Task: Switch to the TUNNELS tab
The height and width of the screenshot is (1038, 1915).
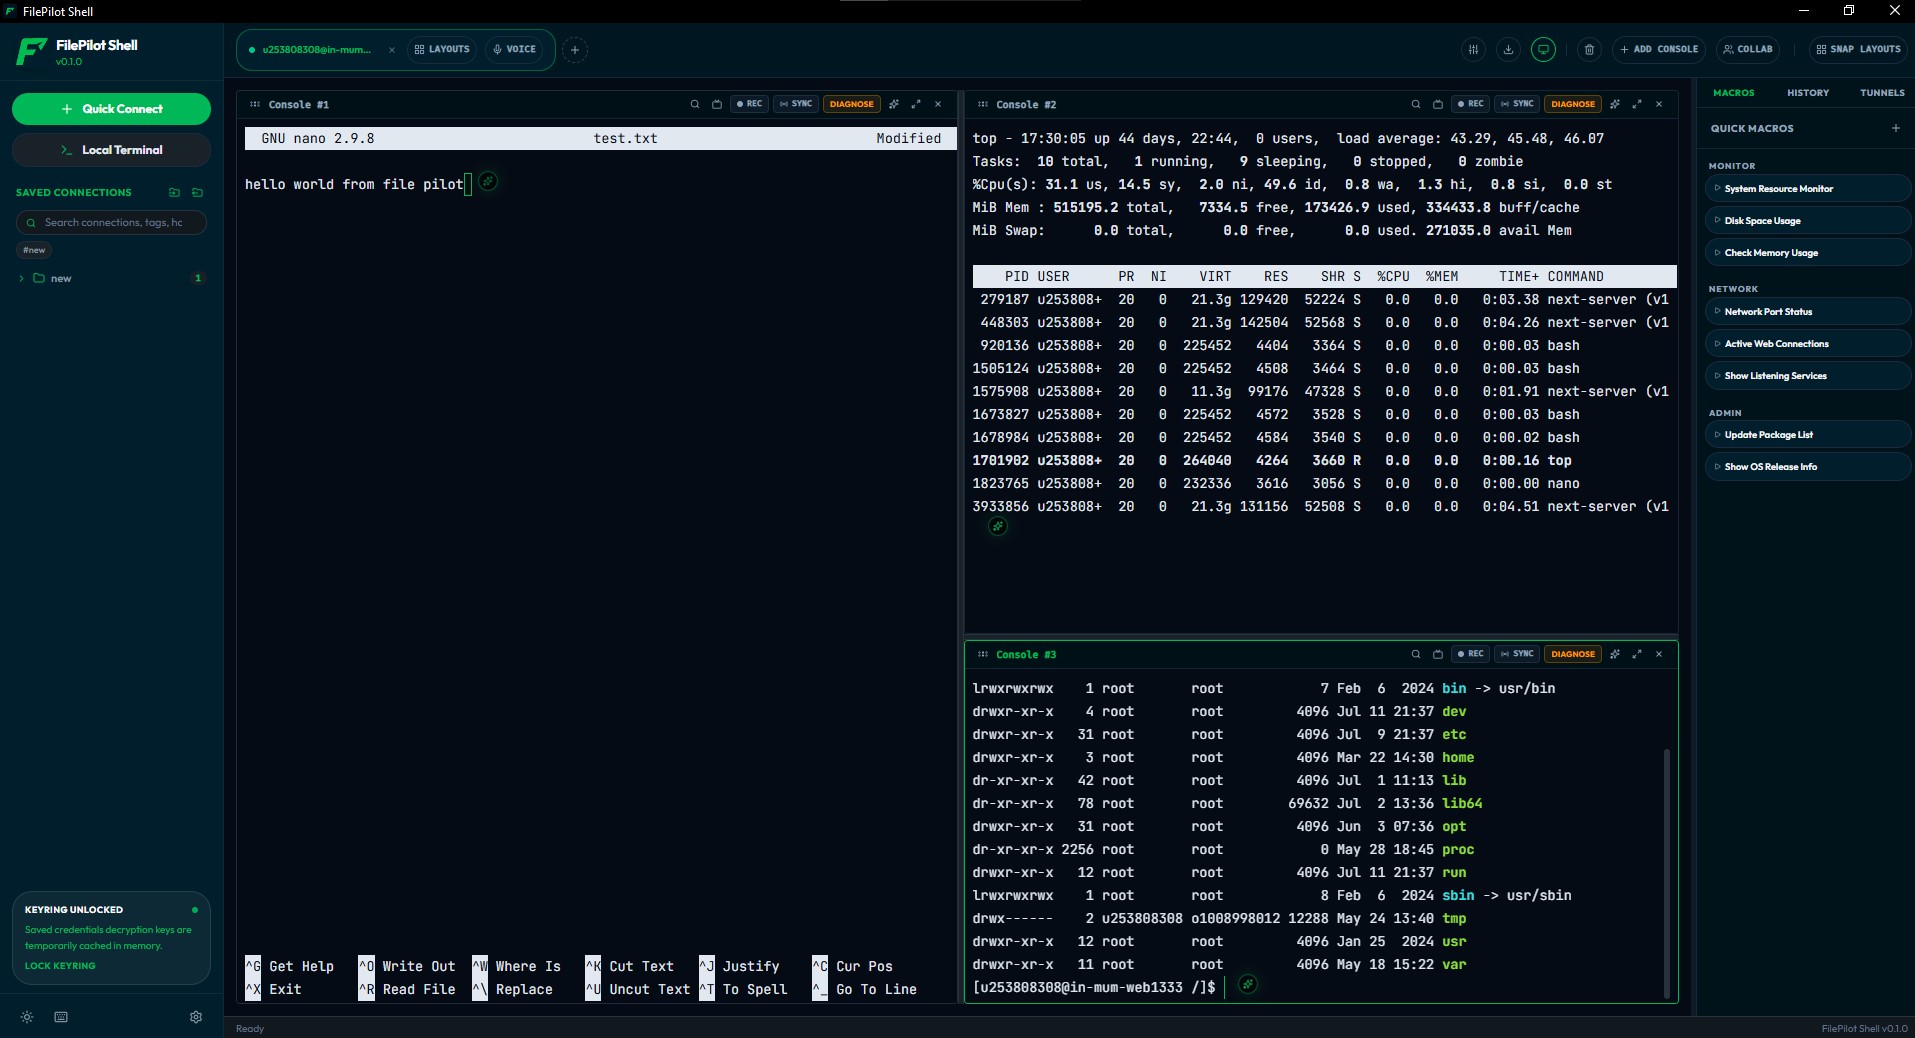Action: 1882,92
